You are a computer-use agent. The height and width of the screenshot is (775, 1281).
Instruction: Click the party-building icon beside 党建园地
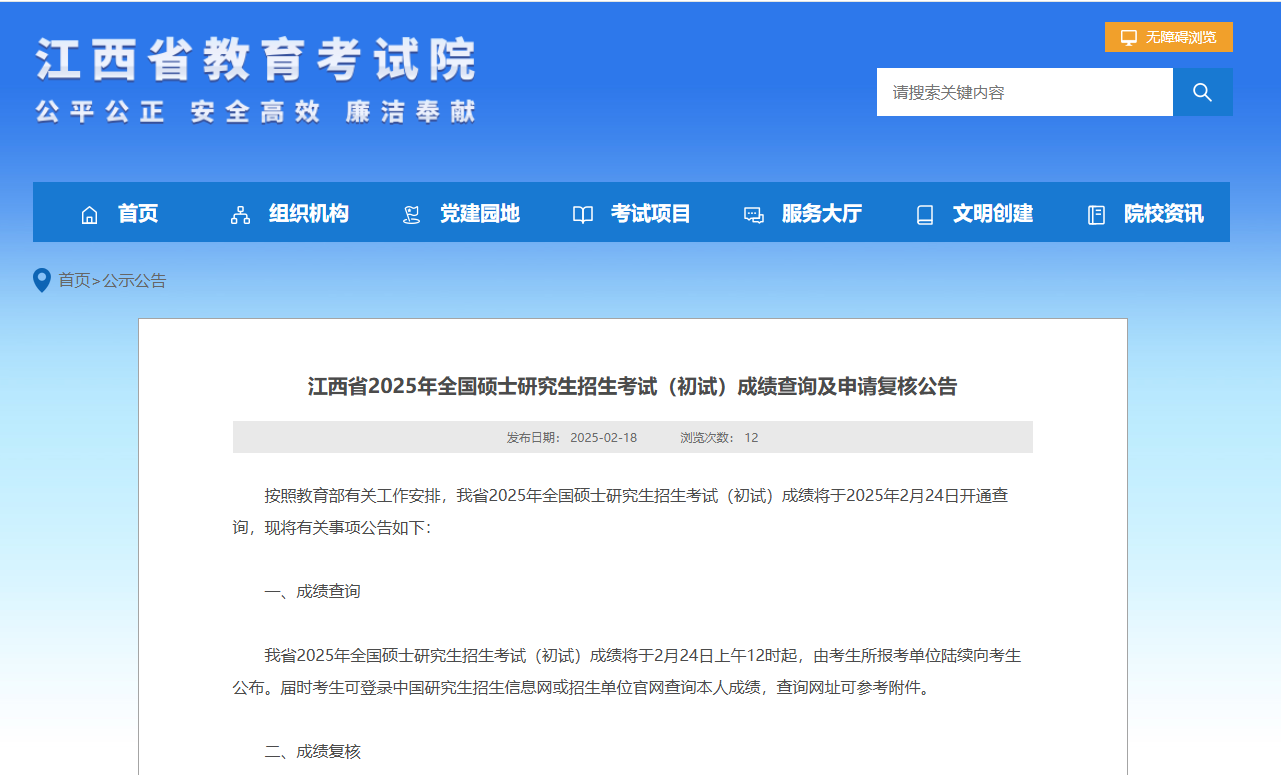tap(411, 214)
